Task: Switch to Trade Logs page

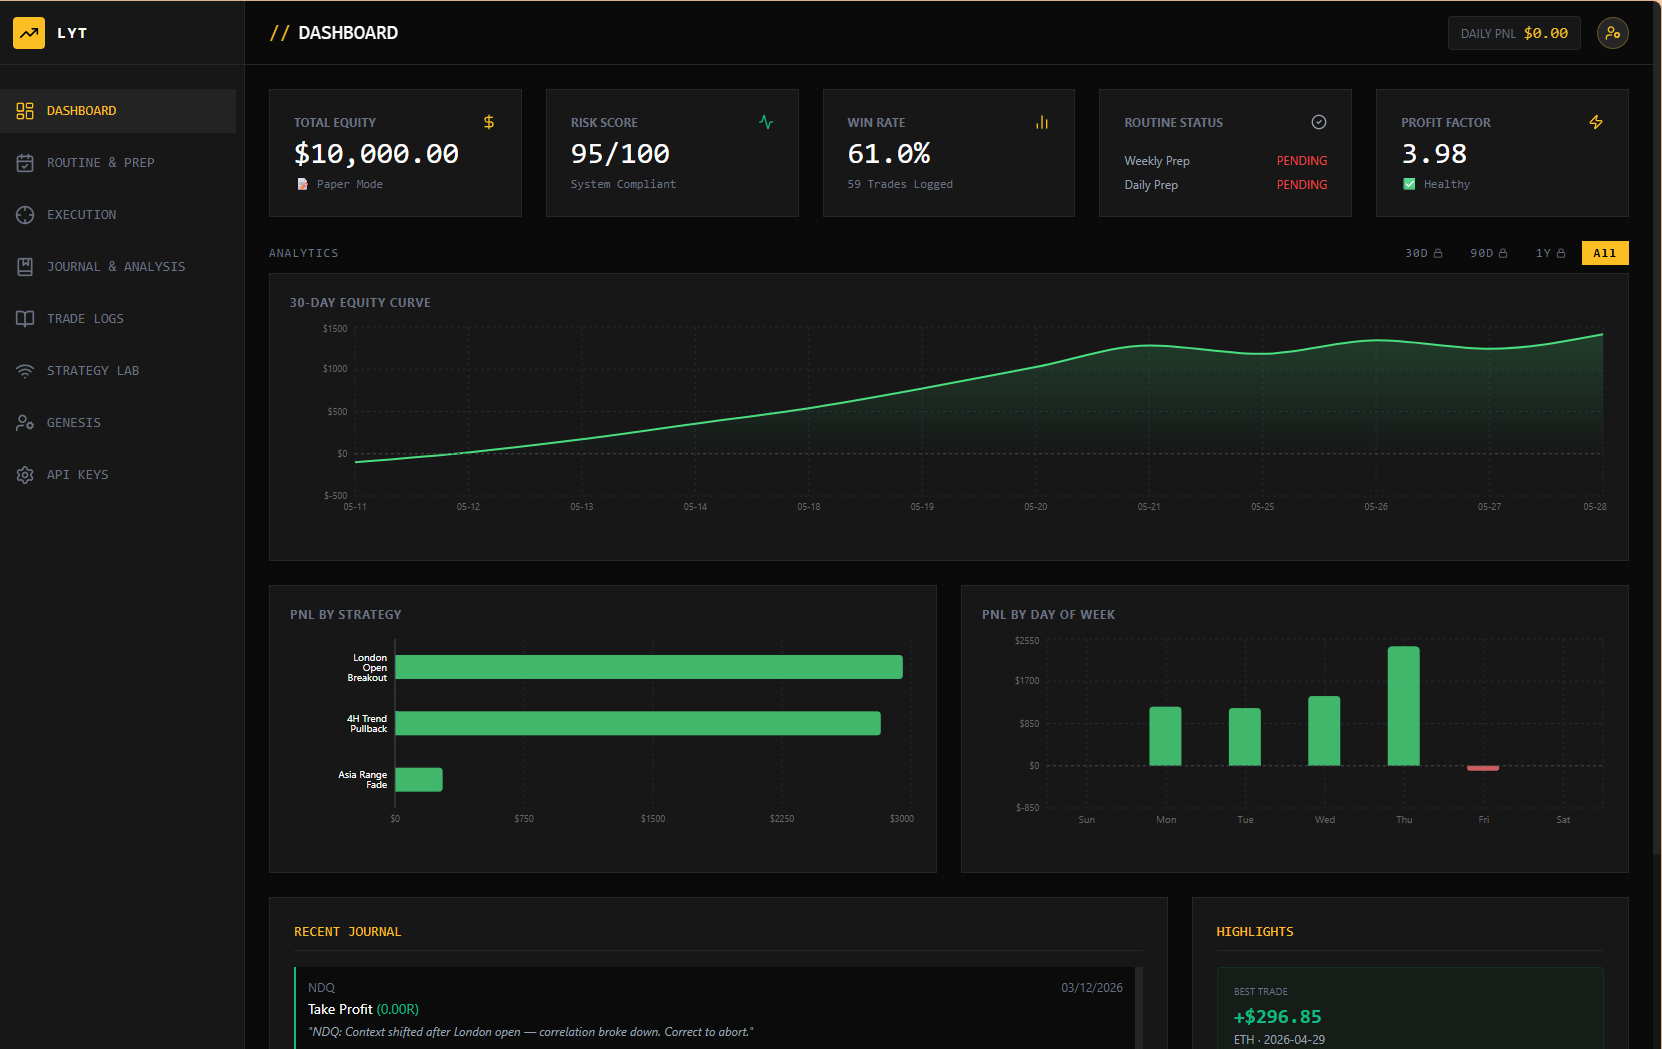Action: point(118,319)
